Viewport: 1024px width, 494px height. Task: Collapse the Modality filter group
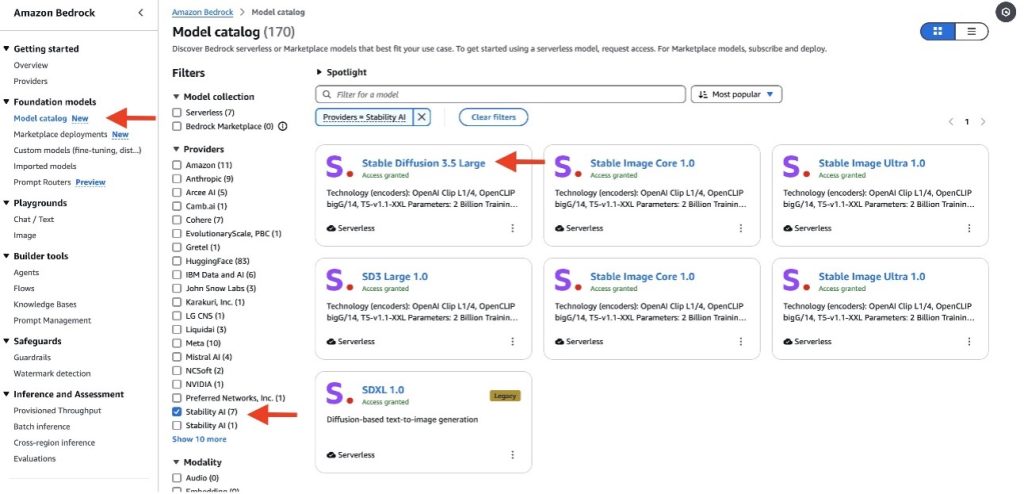click(176, 462)
